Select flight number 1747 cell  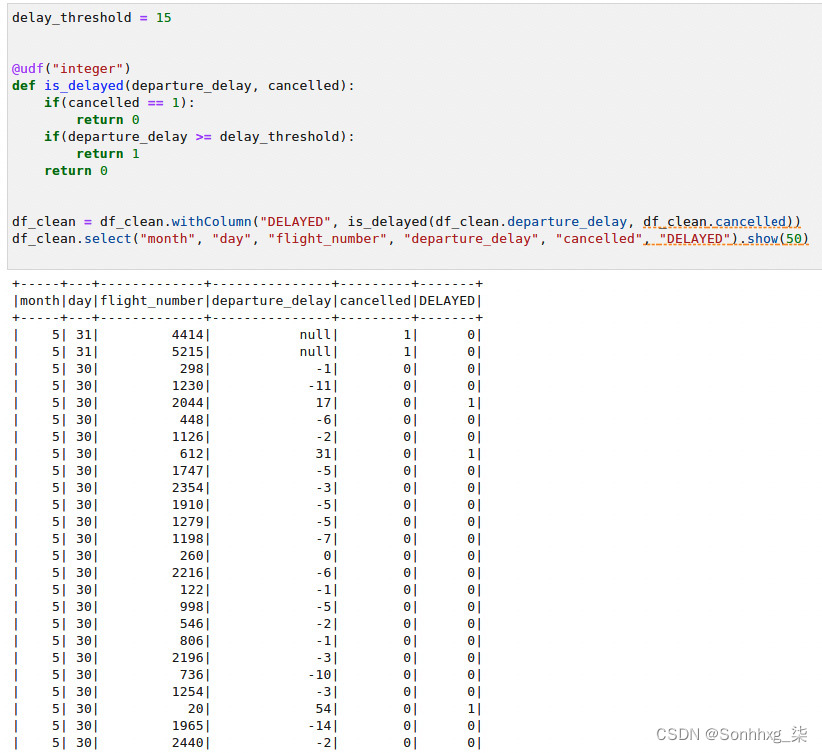pyautogui.click(x=188, y=471)
